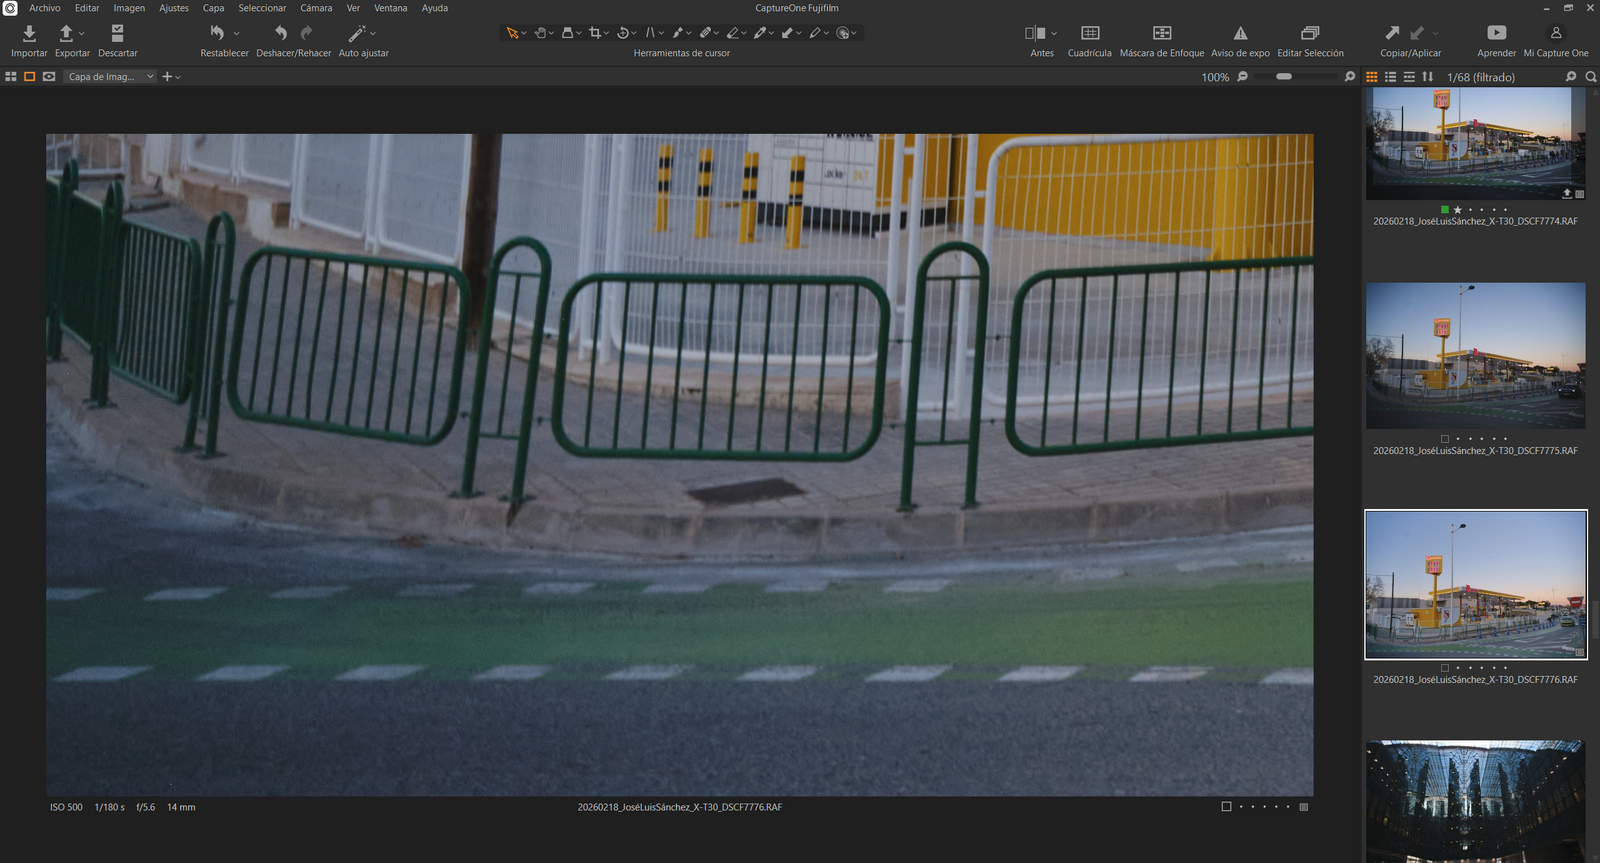Click the Importar icon
Screen dimensions: 1600x863
pyautogui.click(x=29, y=33)
